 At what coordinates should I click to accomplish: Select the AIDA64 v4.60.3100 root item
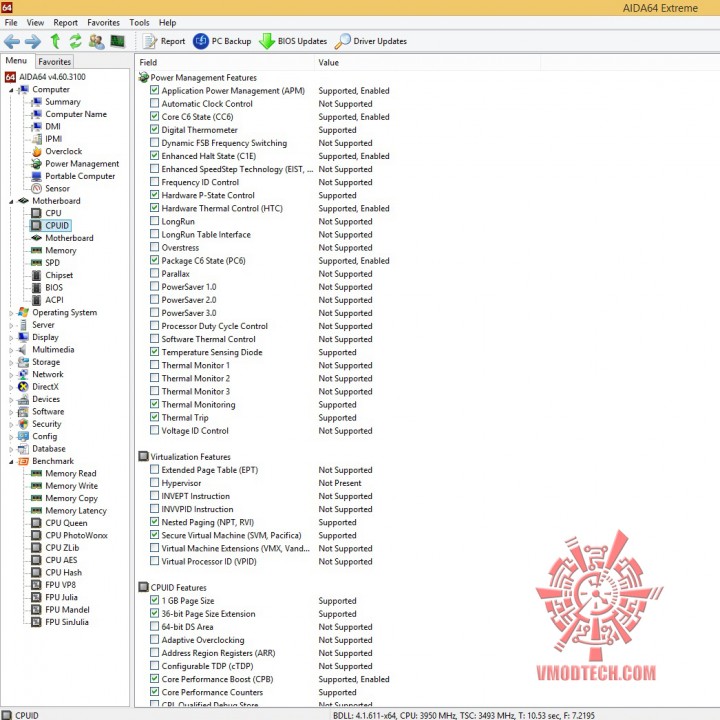(x=45, y=77)
